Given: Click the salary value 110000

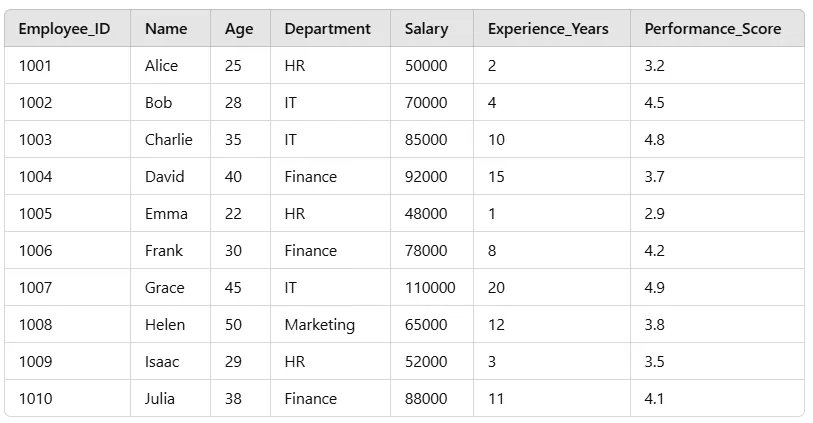Looking at the screenshot, I should tap(430, 288).
